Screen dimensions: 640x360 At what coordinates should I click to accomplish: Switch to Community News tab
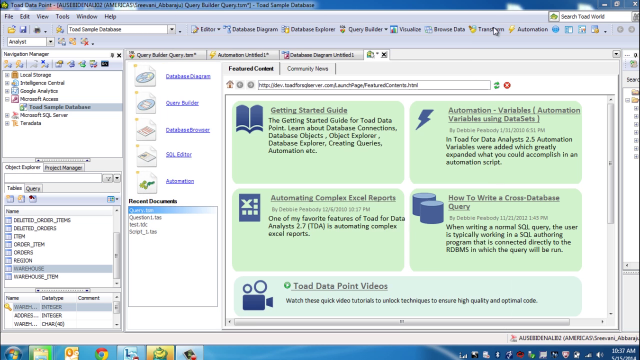307,69
